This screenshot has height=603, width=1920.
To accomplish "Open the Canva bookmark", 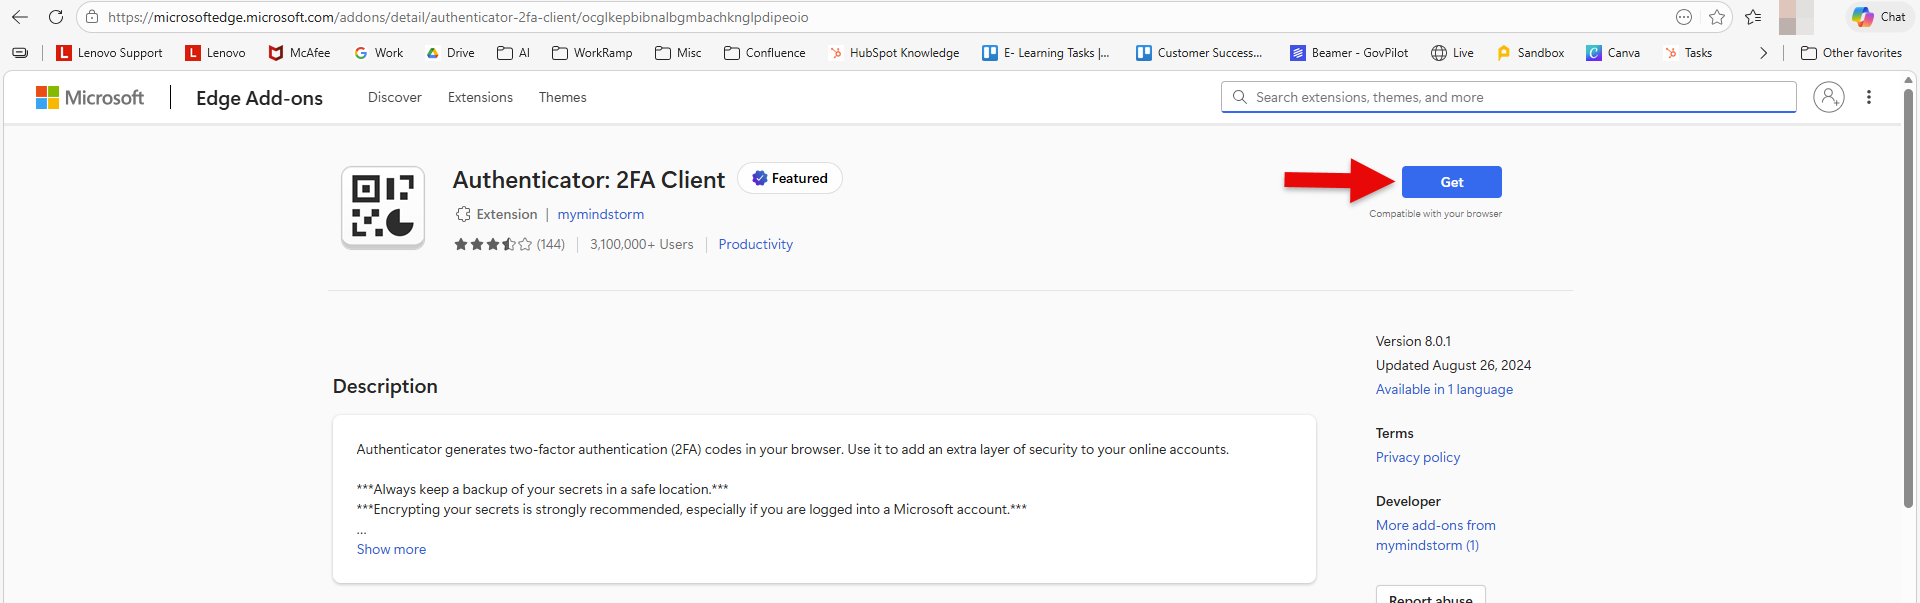I will point(1613,53).
